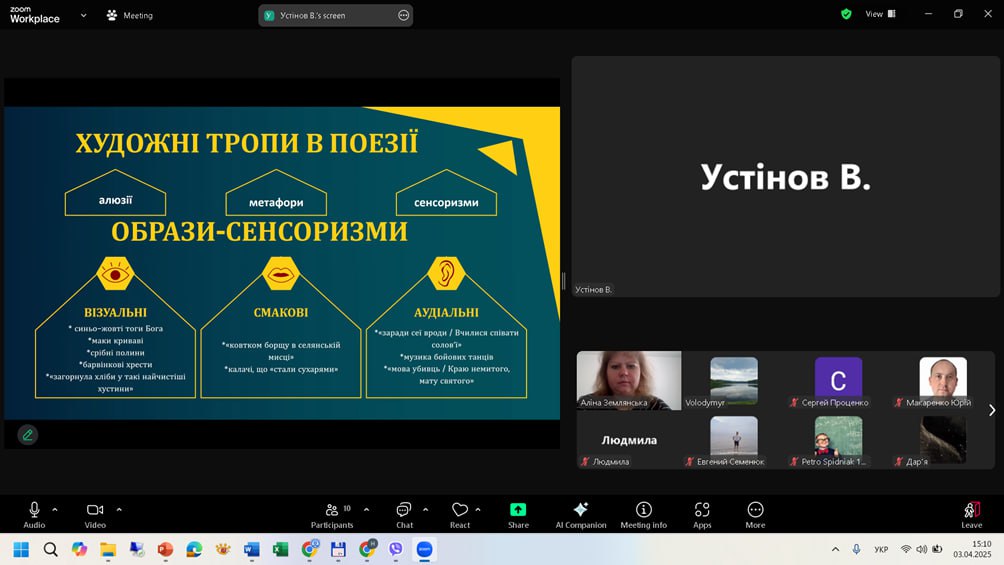This screenshot has height=565, width=1004.
Task: Select Аліна Землянська's video thumbnail
Action: coord(628,380)
